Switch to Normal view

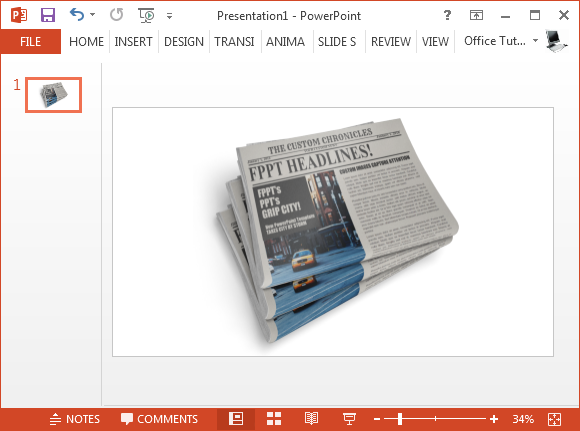(x=236, y=419)
